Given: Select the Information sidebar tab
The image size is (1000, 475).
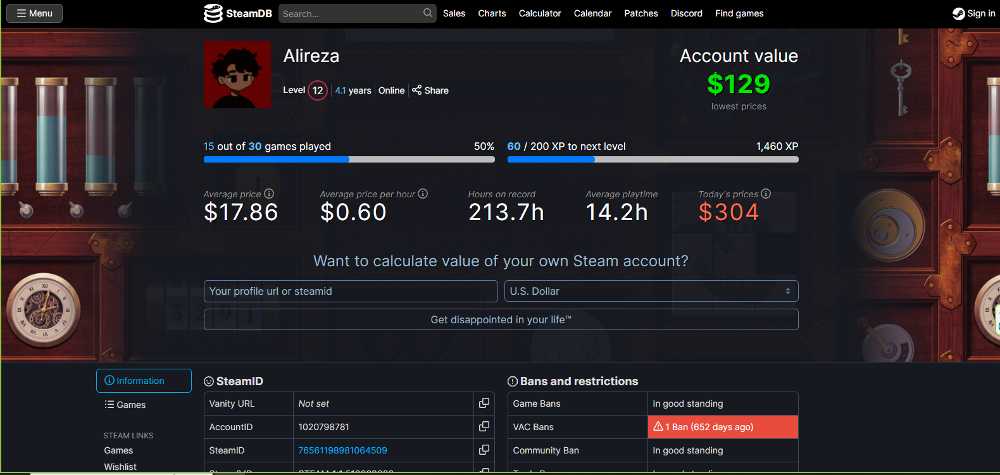Looking at the screenshot, I should pos(143,381).
